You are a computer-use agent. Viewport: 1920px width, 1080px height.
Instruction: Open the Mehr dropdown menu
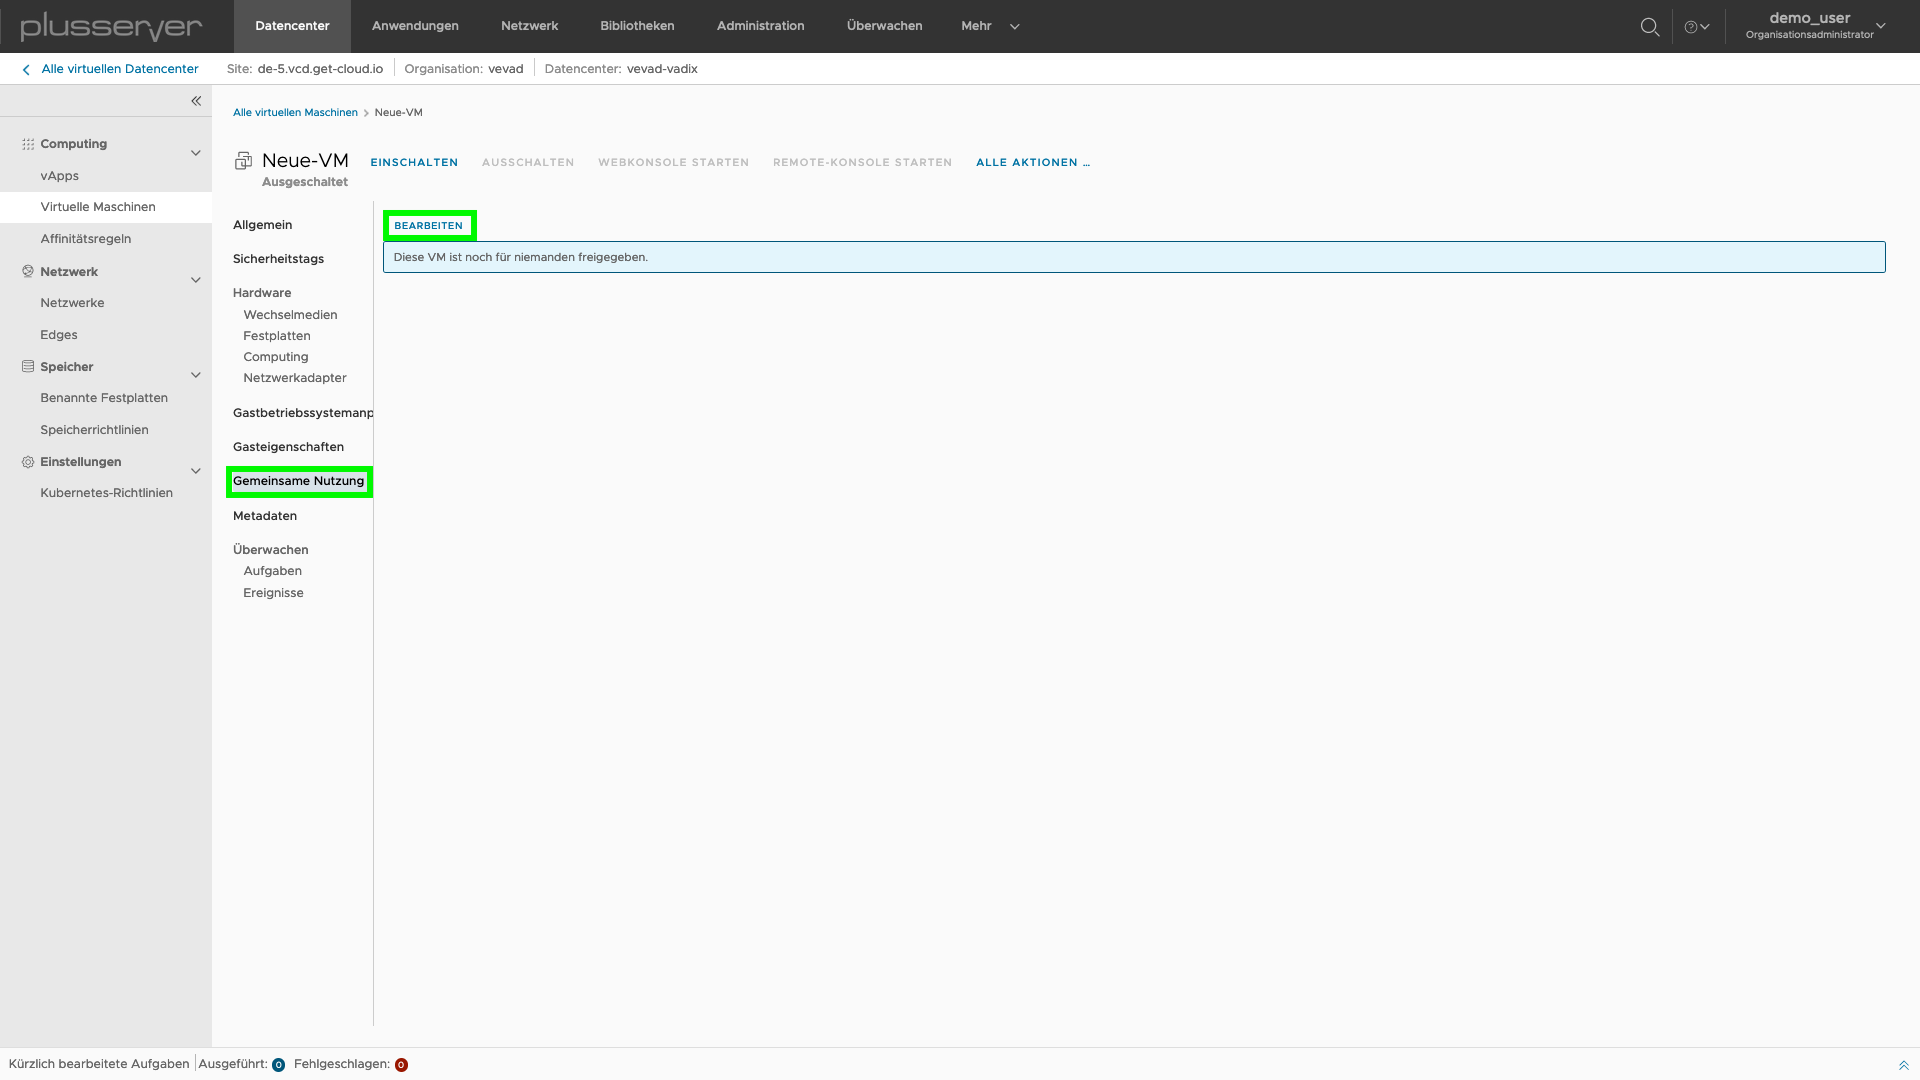(x=990, y=26)
